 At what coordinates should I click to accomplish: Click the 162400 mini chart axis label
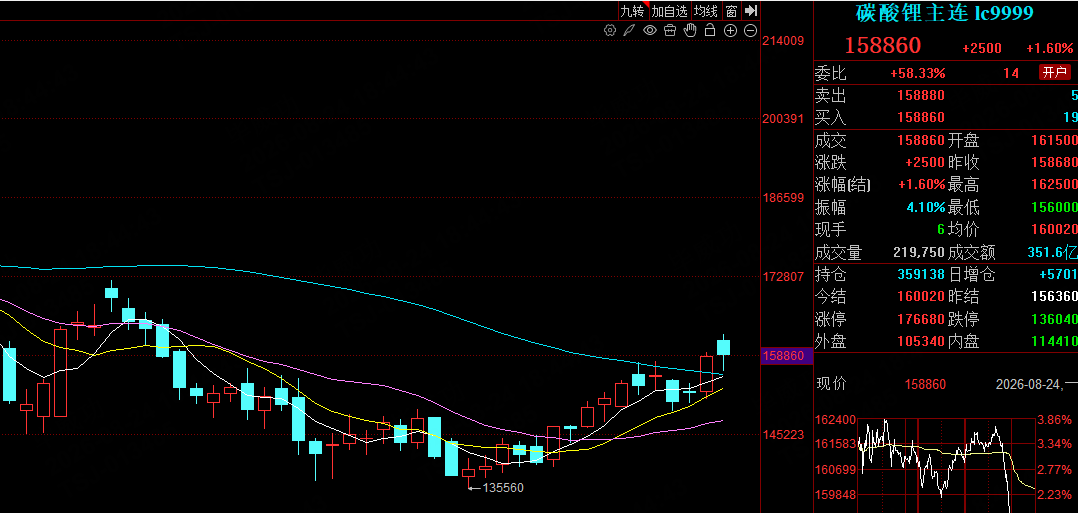[x=836, y=419]
